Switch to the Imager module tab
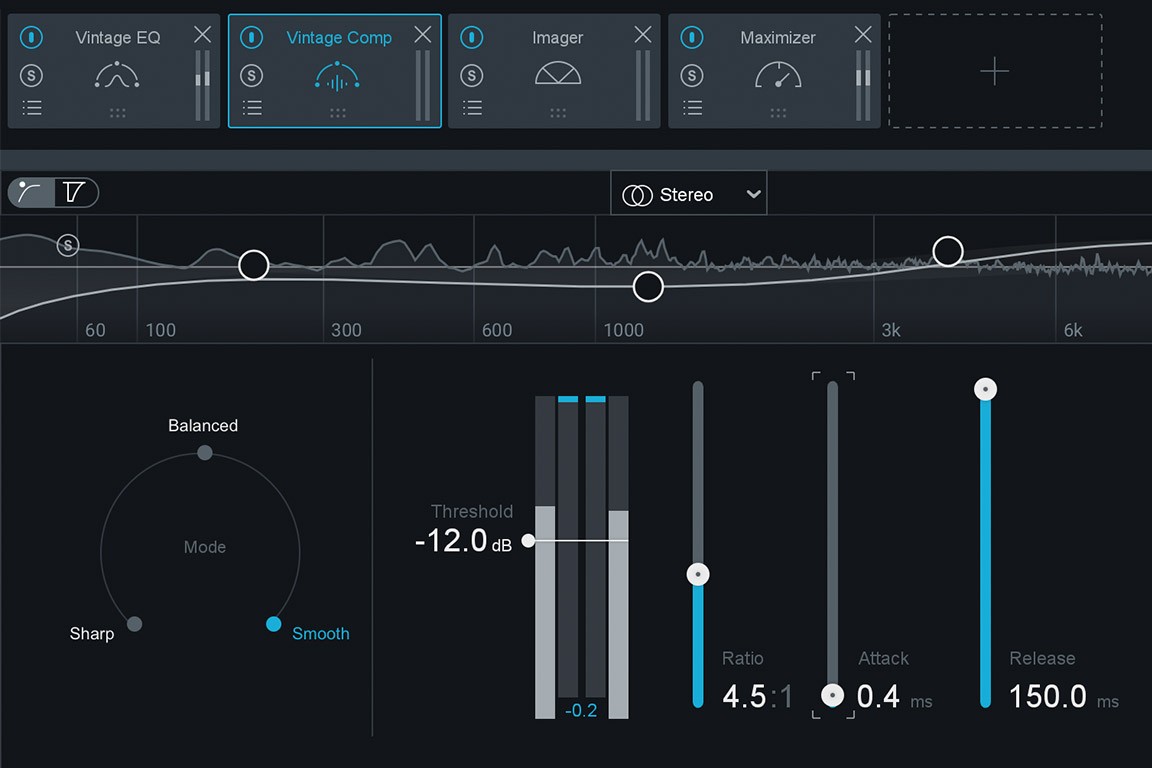This screenshot has width=1152, height=768. pyautogui.click(x=557, y=37)
